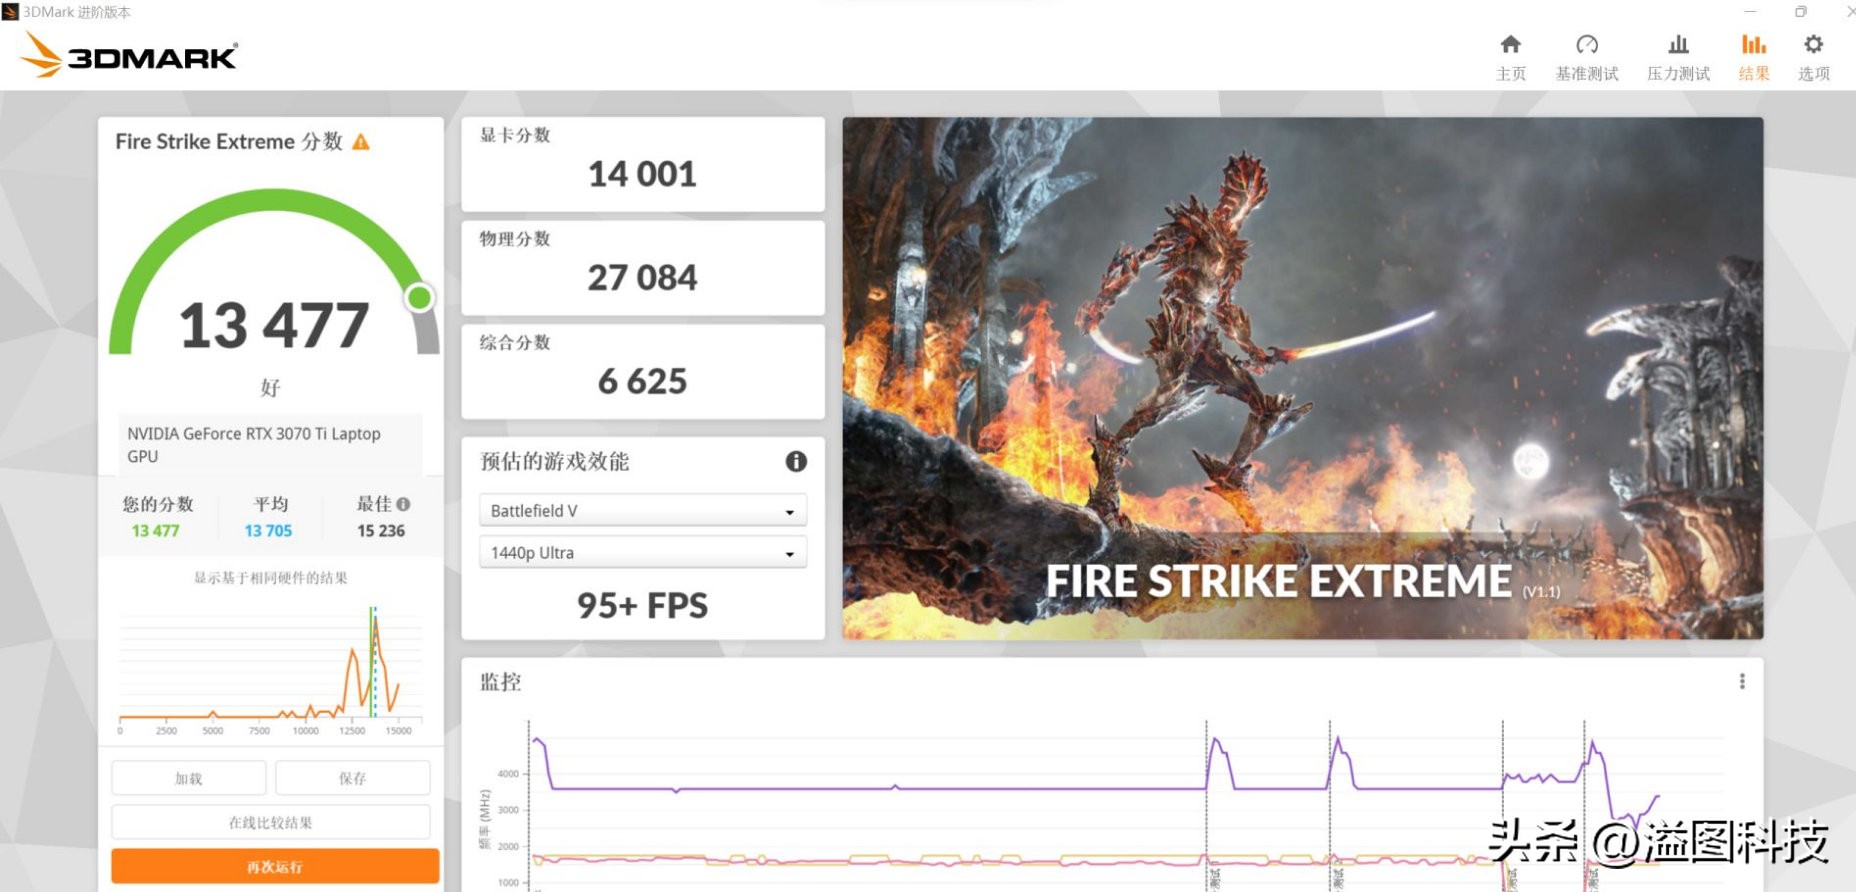Click the 好 rating label under the score
1856x892 pixels.
[270, 387]
